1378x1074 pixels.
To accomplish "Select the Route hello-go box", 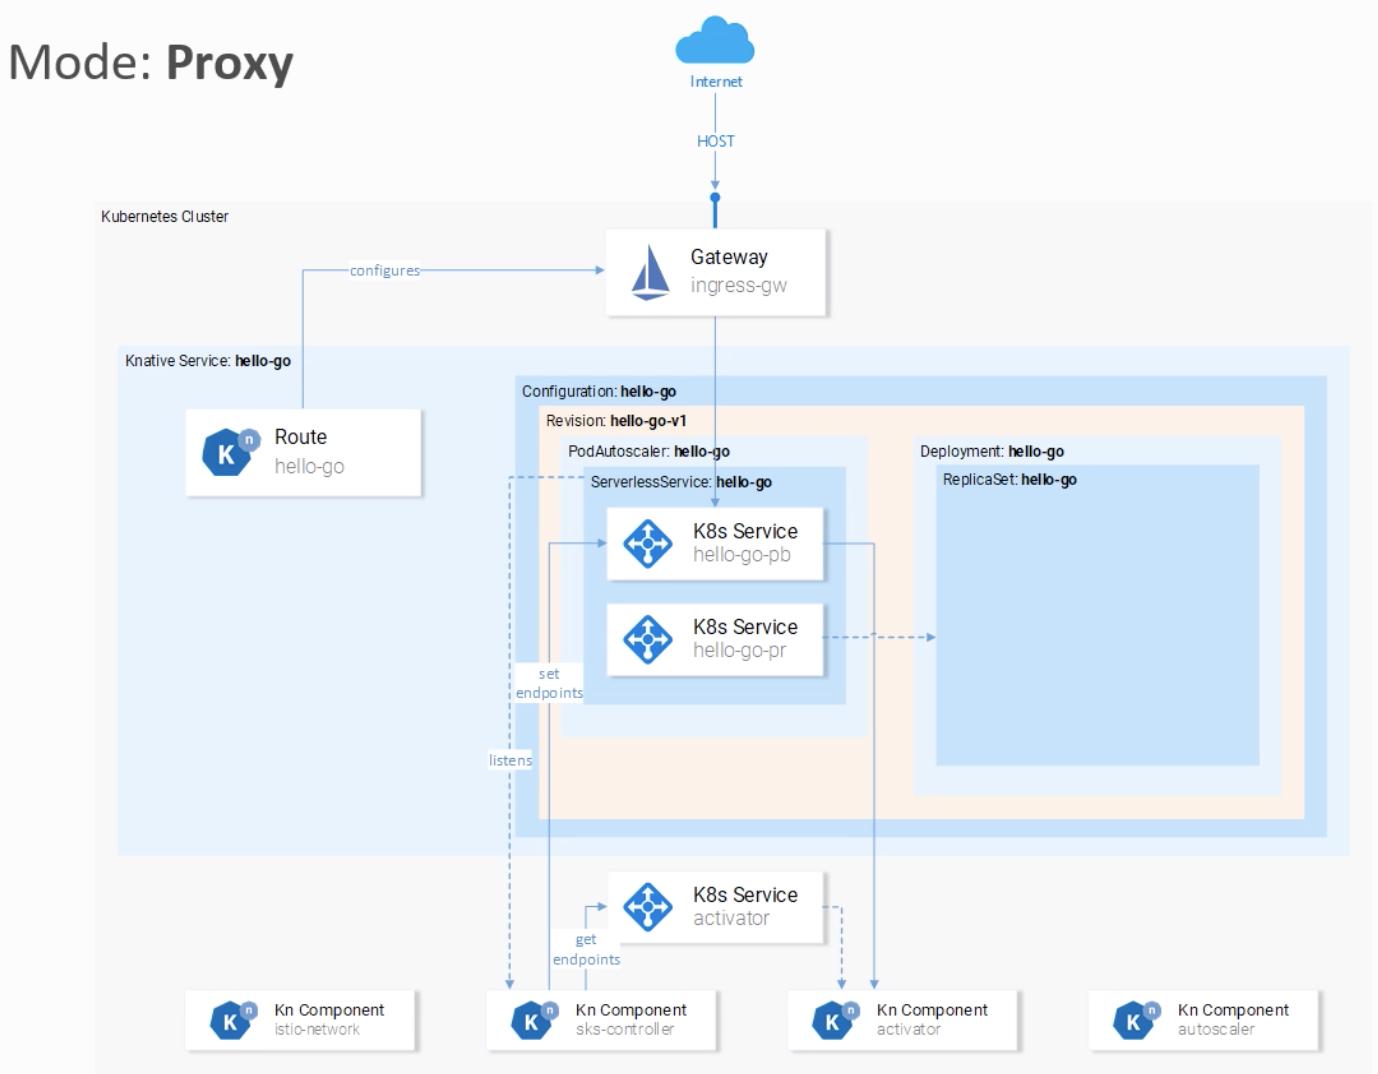I will pos(303,452).
